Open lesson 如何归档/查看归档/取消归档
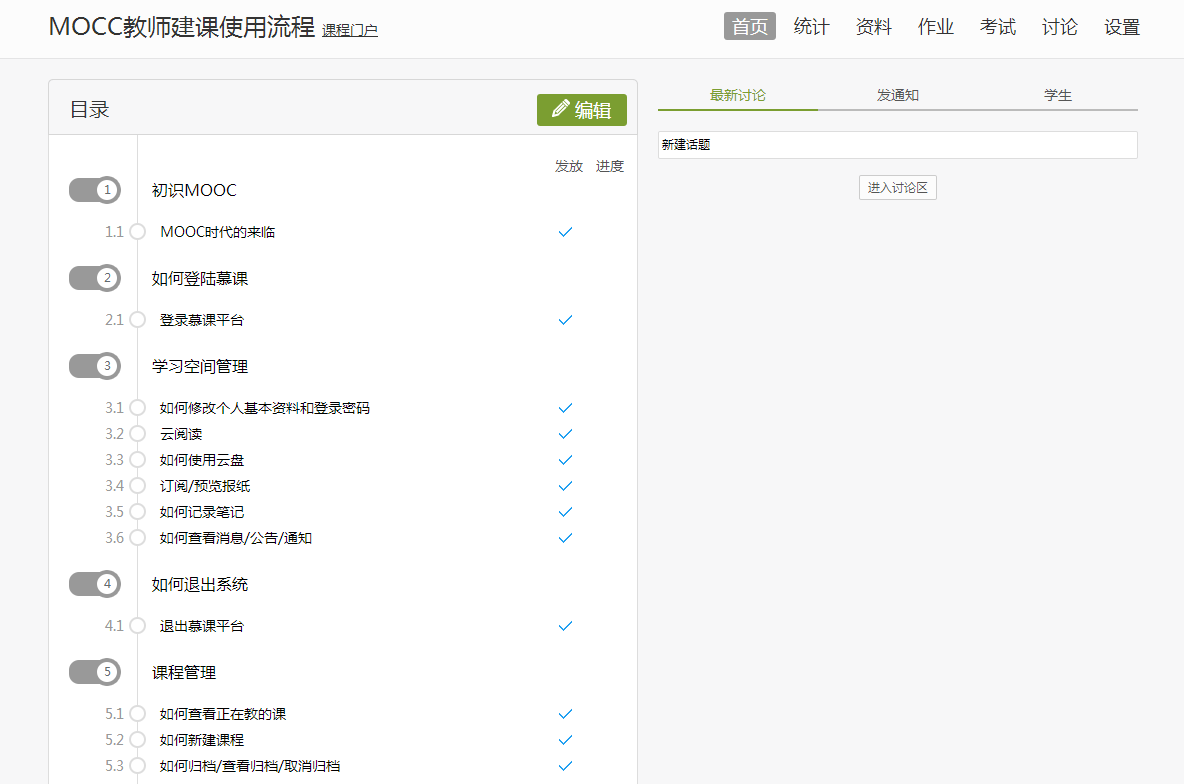The image size is (1184, 784). [x=250, y=766]
